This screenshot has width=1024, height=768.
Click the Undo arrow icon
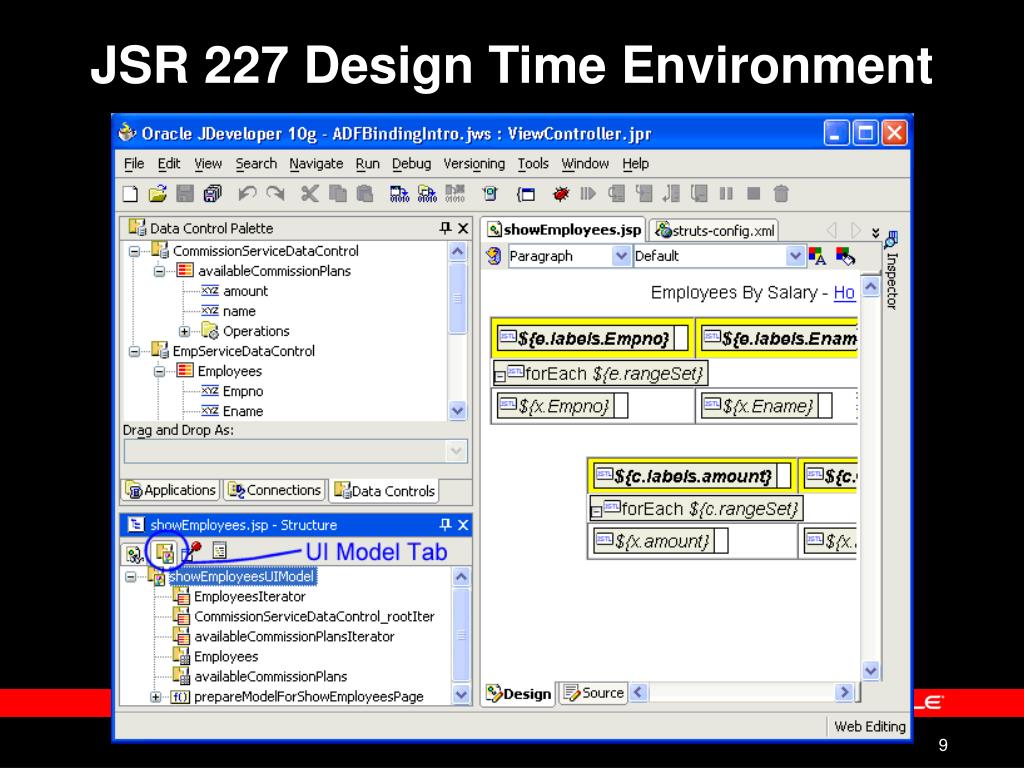pos(247,194)
